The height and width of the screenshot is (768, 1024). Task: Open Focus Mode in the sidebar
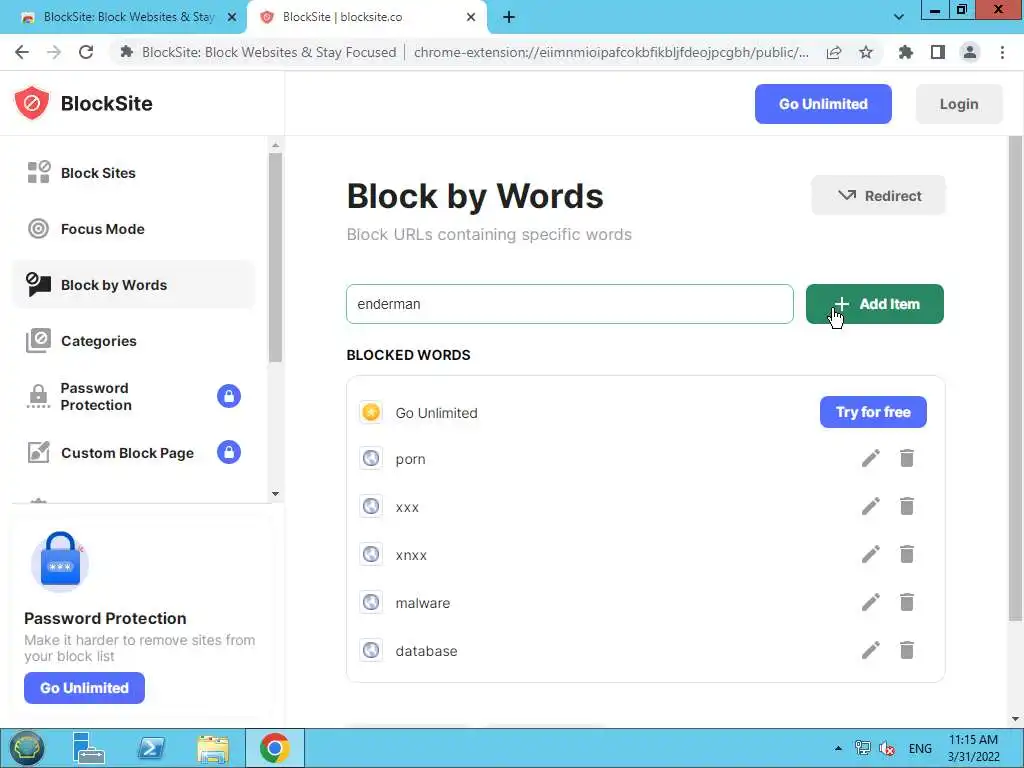pos(133,229)
